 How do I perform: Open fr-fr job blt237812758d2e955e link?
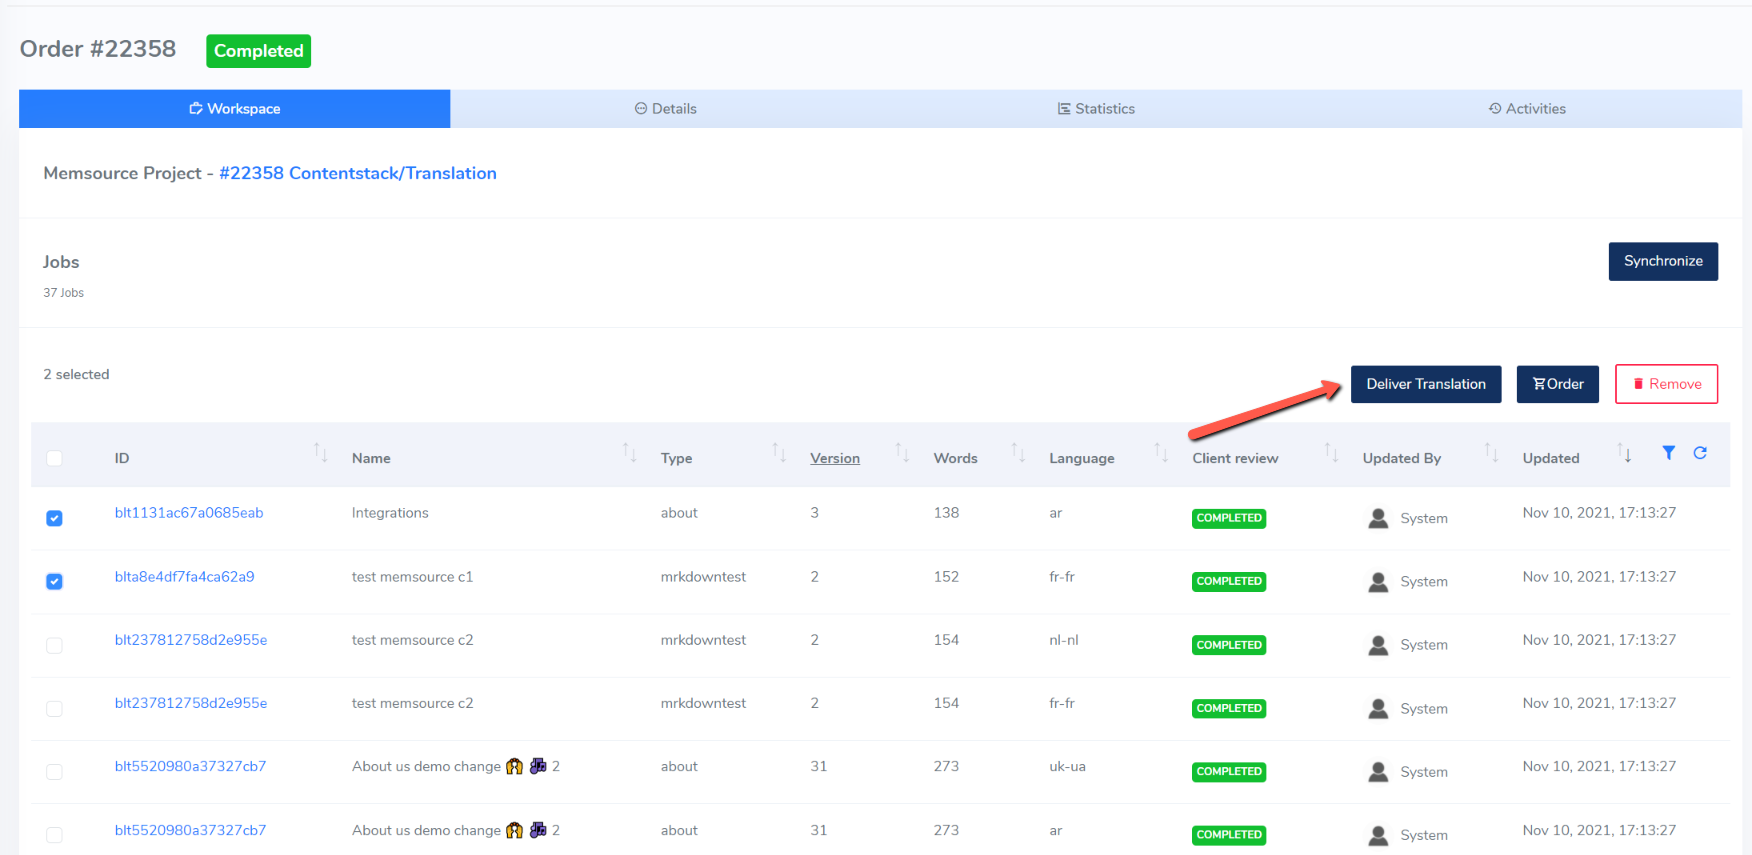tap(191, 703)
